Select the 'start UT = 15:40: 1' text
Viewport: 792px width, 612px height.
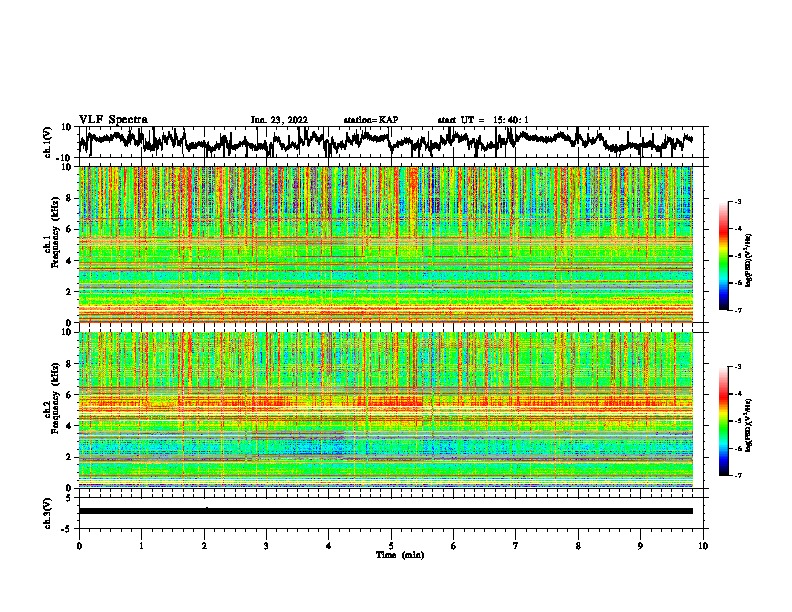click(x=483, y=120)
